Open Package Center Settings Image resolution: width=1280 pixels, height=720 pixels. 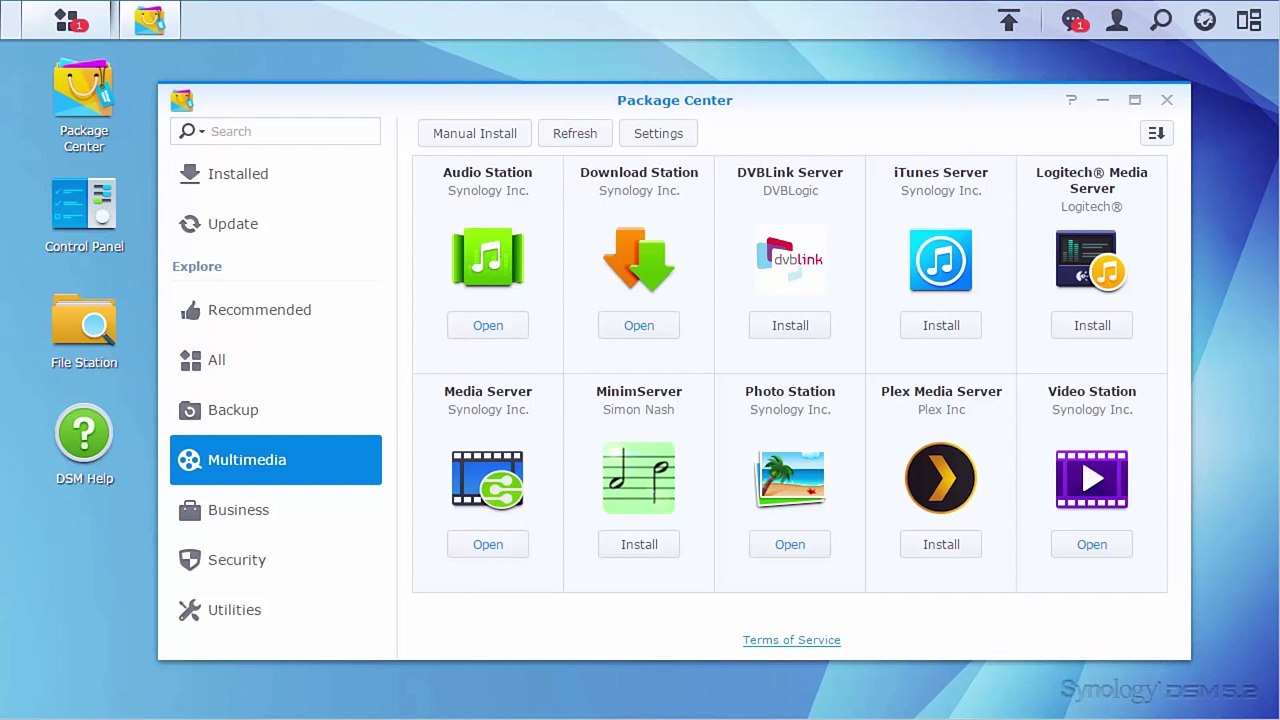[658, 133]
